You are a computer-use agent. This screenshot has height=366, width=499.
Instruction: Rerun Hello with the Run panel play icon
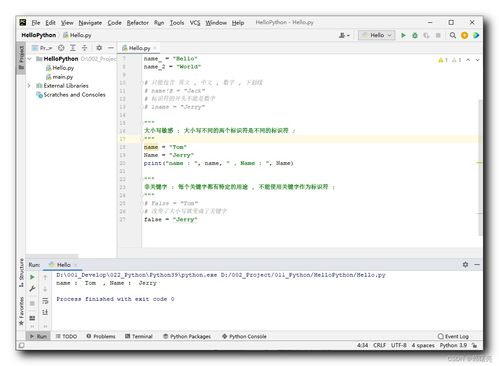tap(32, 277)
